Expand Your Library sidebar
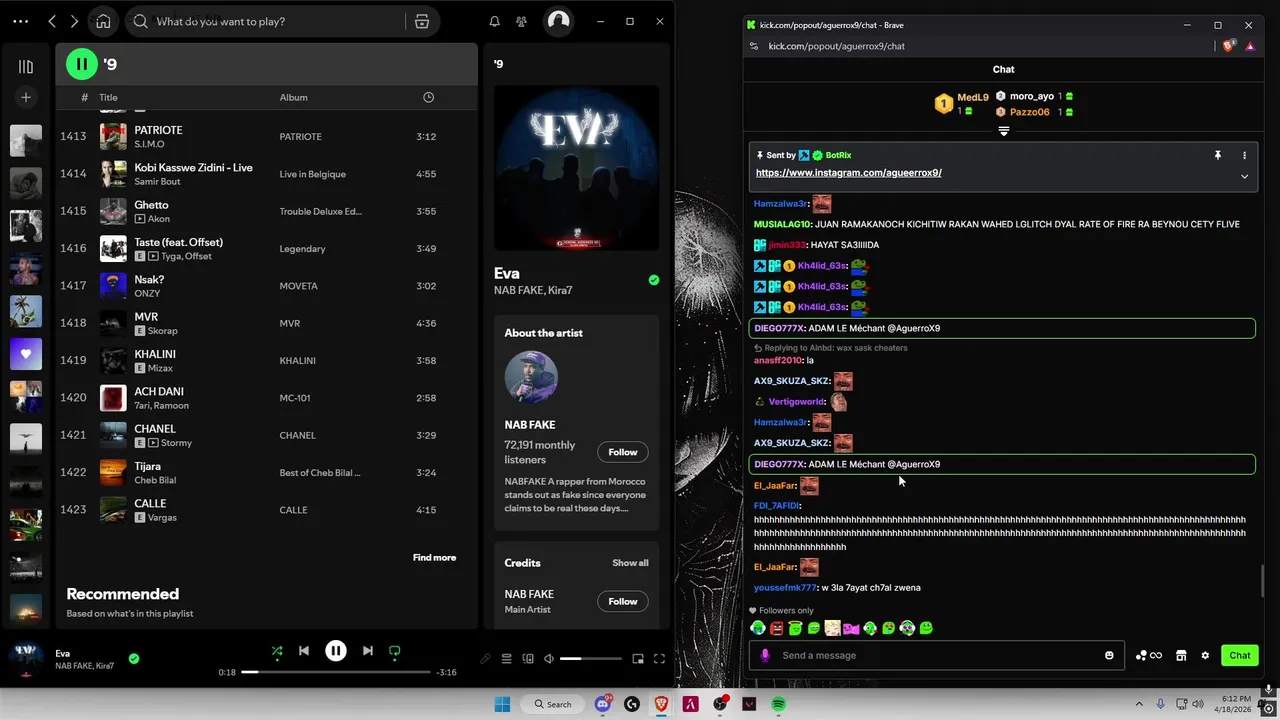Screen dimensions: 1280x720 pyautogui.click(x=26, y=66)
